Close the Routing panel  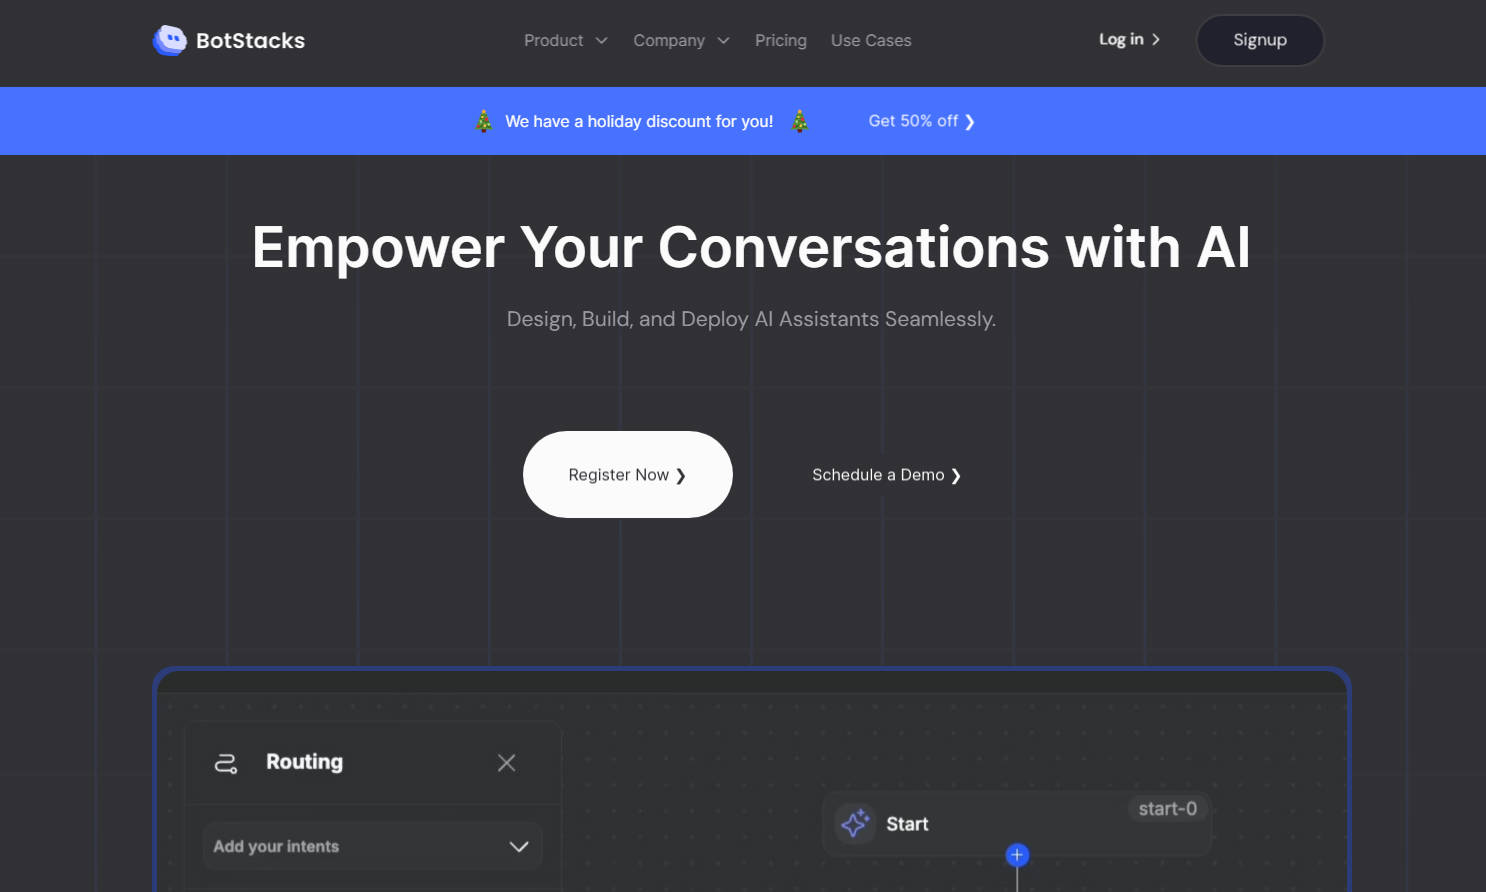[506, 763]
